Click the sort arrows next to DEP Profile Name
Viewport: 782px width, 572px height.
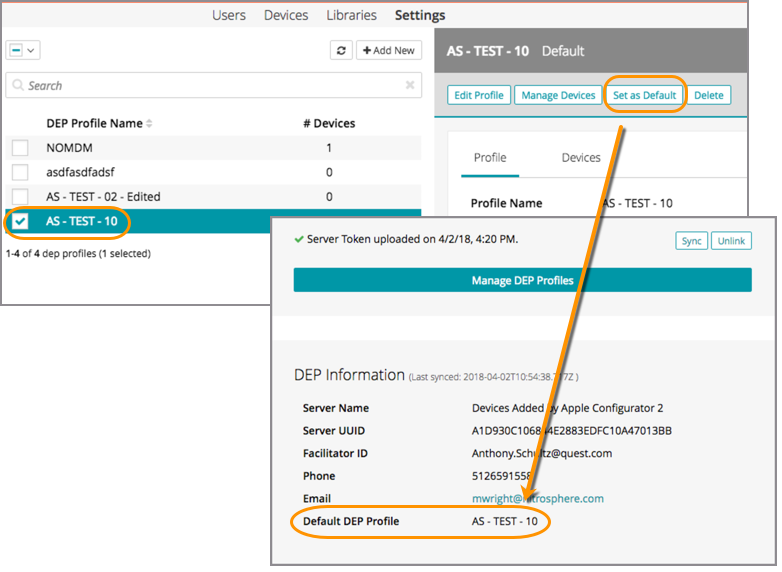click(150, 124)
